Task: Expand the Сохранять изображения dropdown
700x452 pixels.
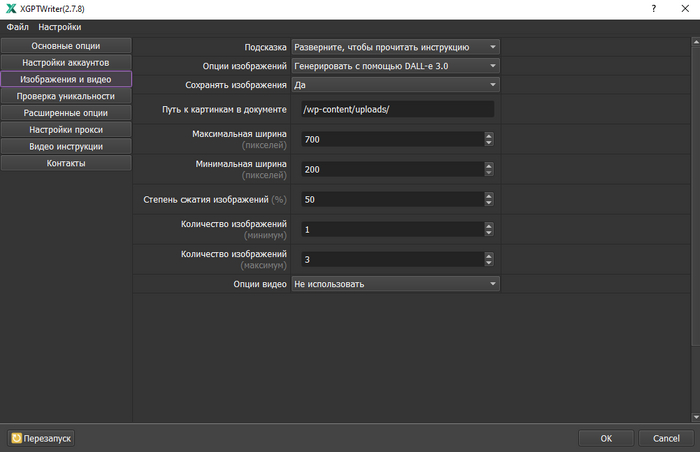Action: pos(395,85)
